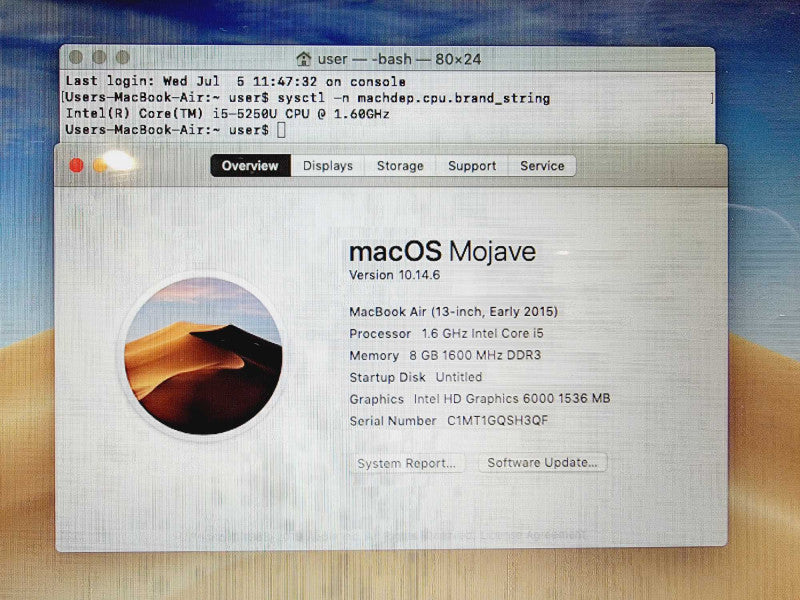Click the Intel HD Graphics 6000 1536 MB line

pos(512,399)
